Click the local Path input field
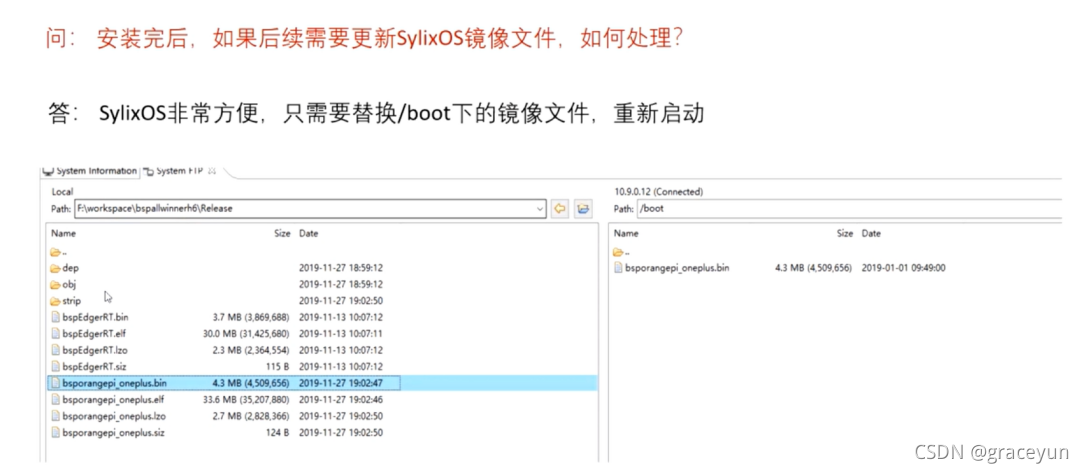 [310, 208]
